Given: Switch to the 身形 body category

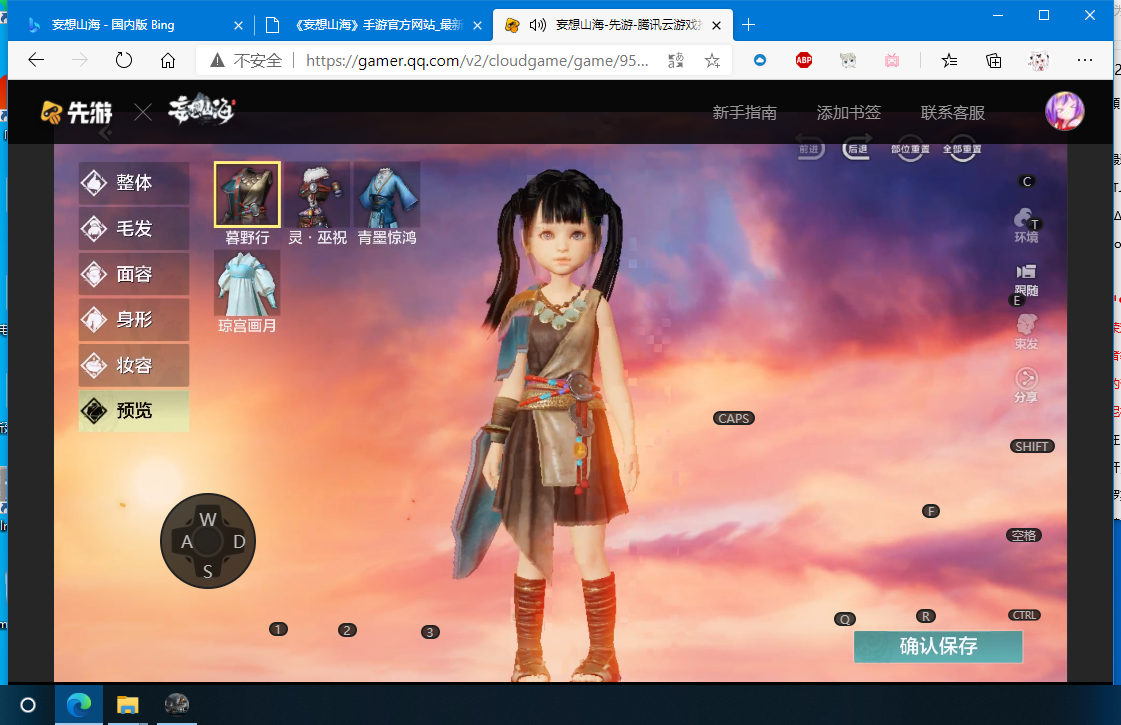Looking at the screenshot, I should click(x=134, y=320).
